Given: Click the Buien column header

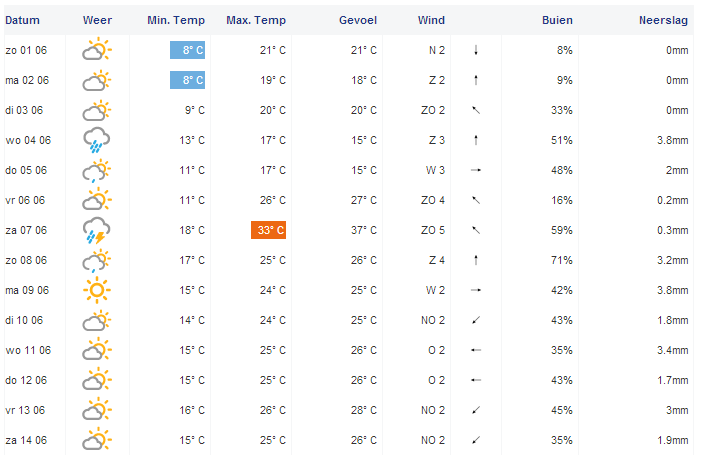Looking at the screenshot, I should 557,20.
